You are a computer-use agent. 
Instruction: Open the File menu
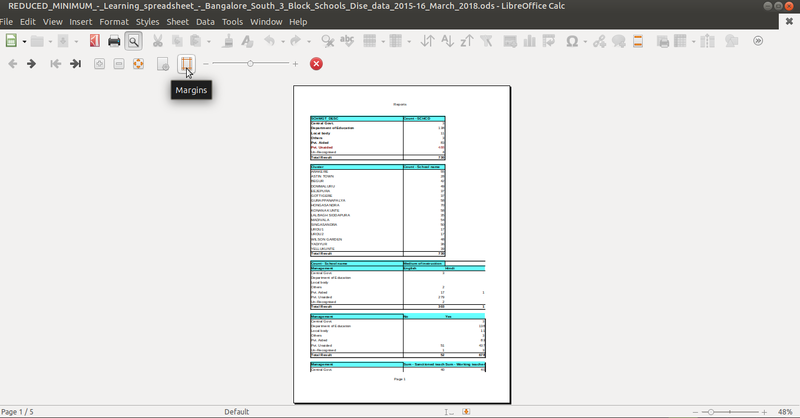[6, 22]
